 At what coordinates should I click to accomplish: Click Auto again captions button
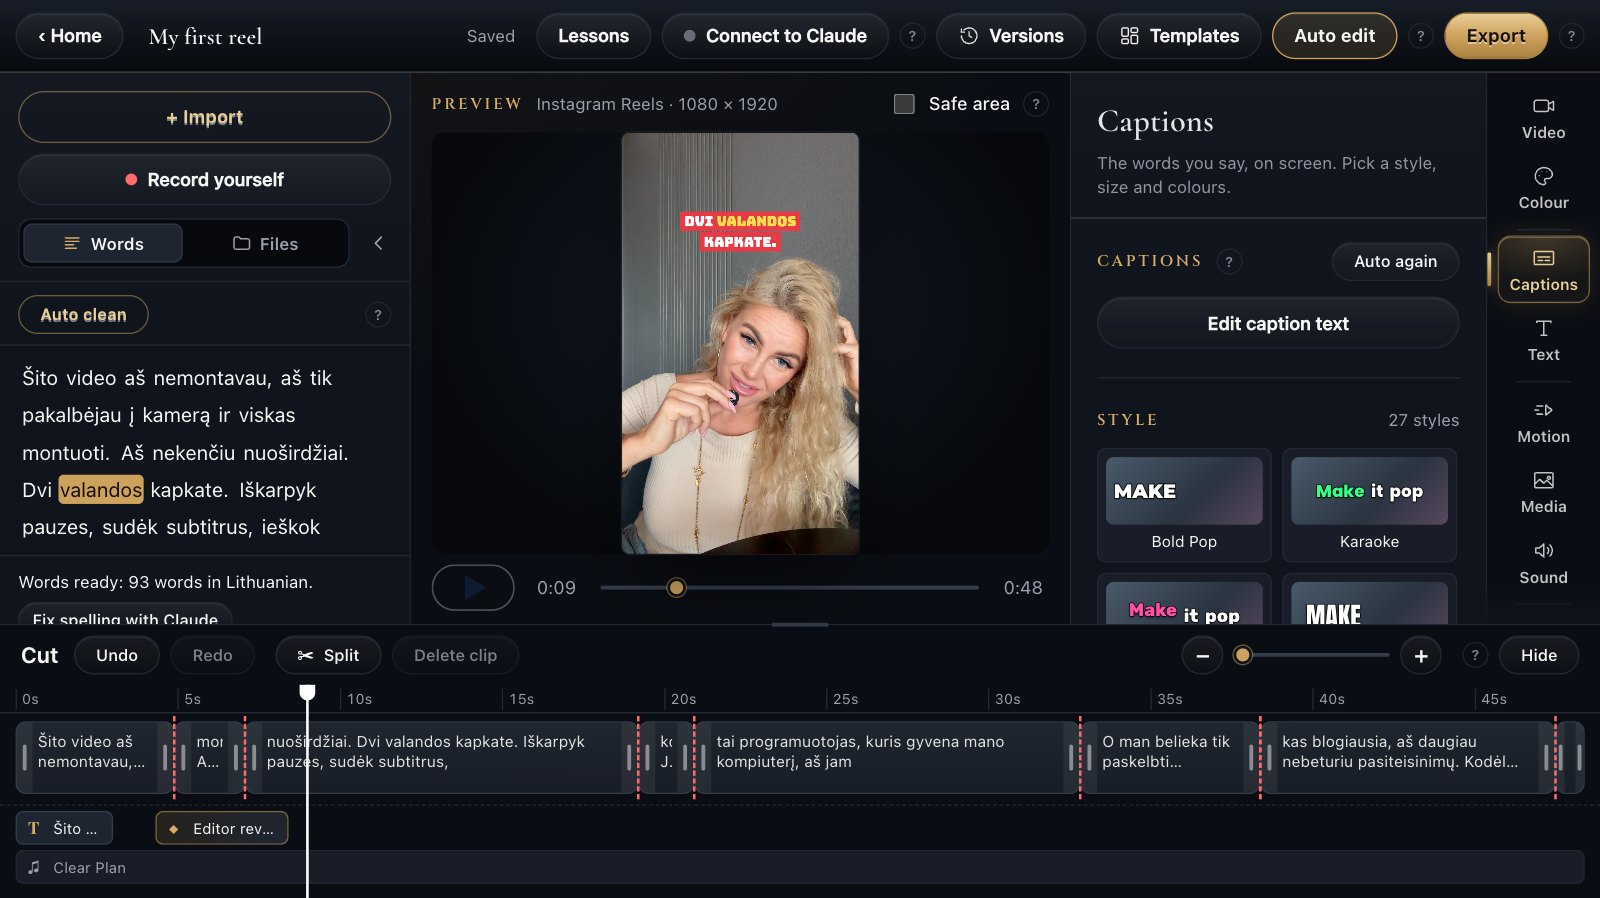click(1395, 261)
